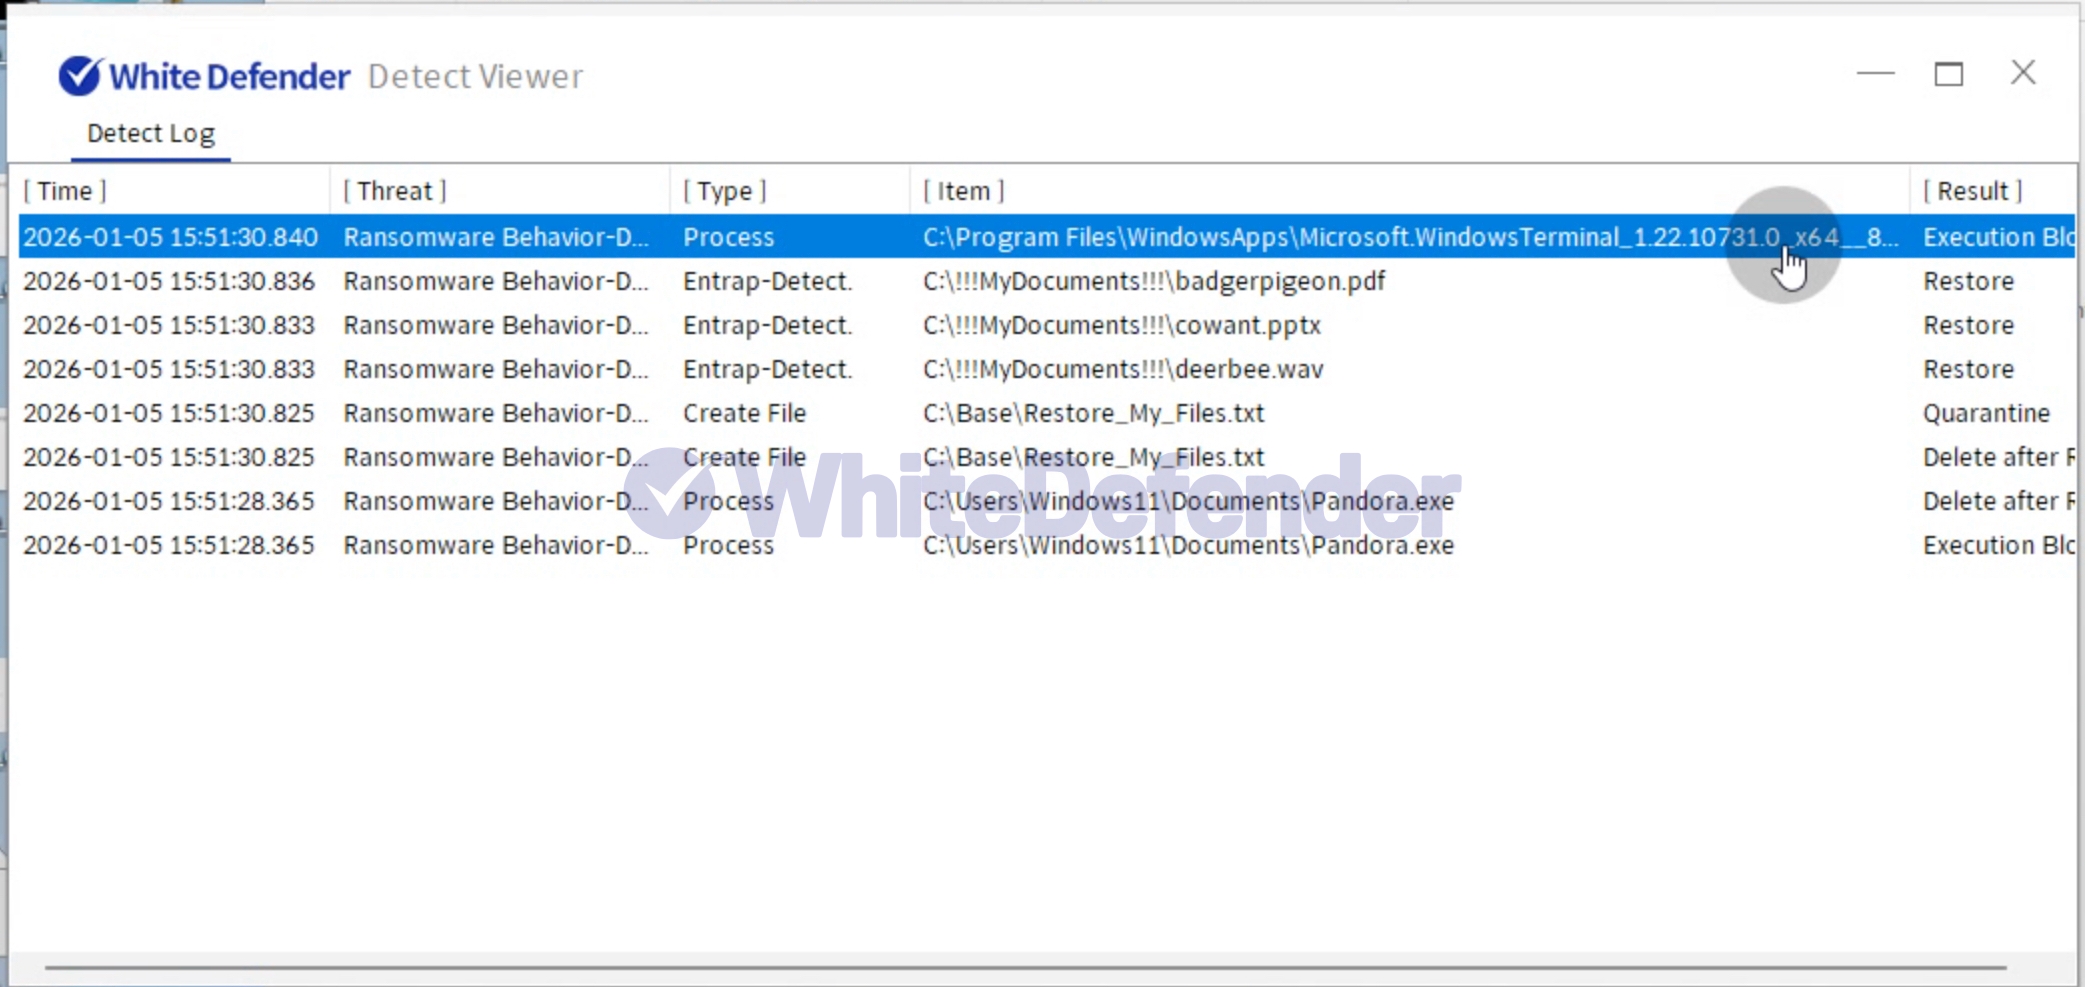This screenshot has width=2085, height=987.
Task: Select the Pandora.exe Delete after row
Action: pyautogui.click(x=1187, y=501)
